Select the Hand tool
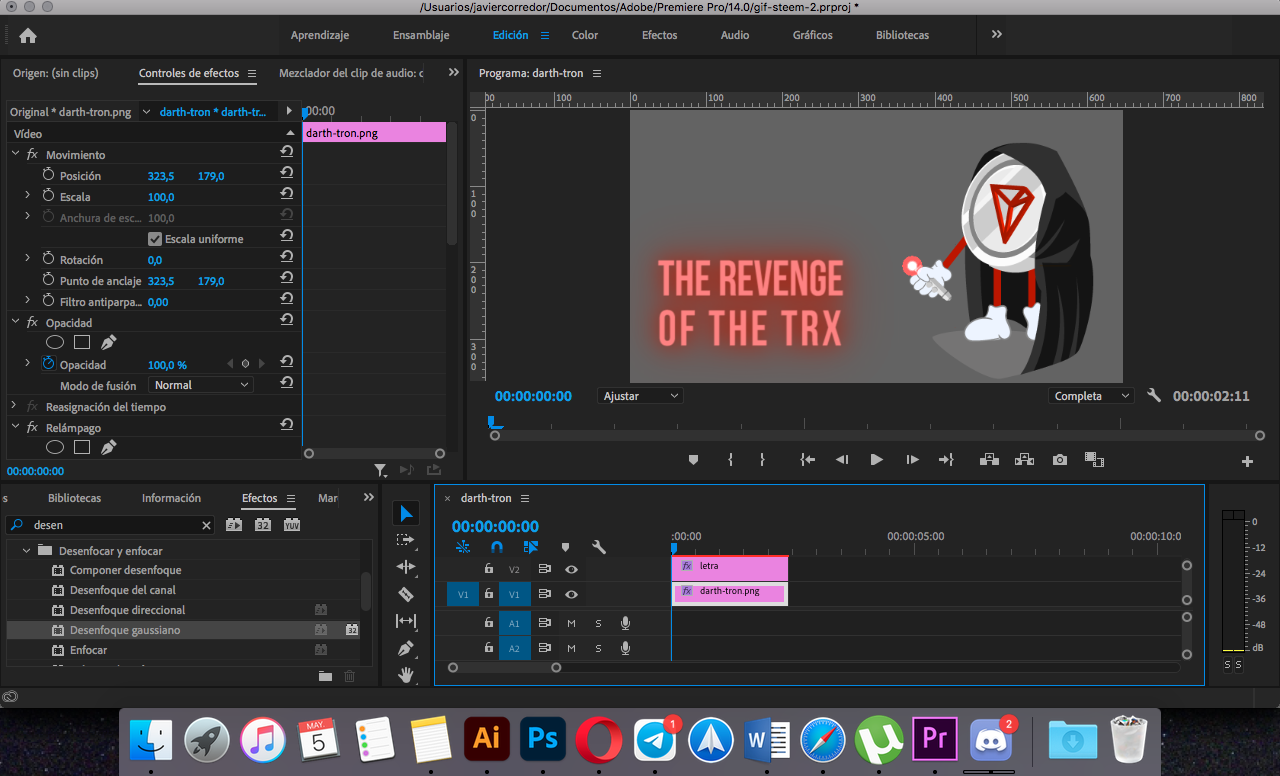Viewport: 1280px width, 776px height. 406,675
